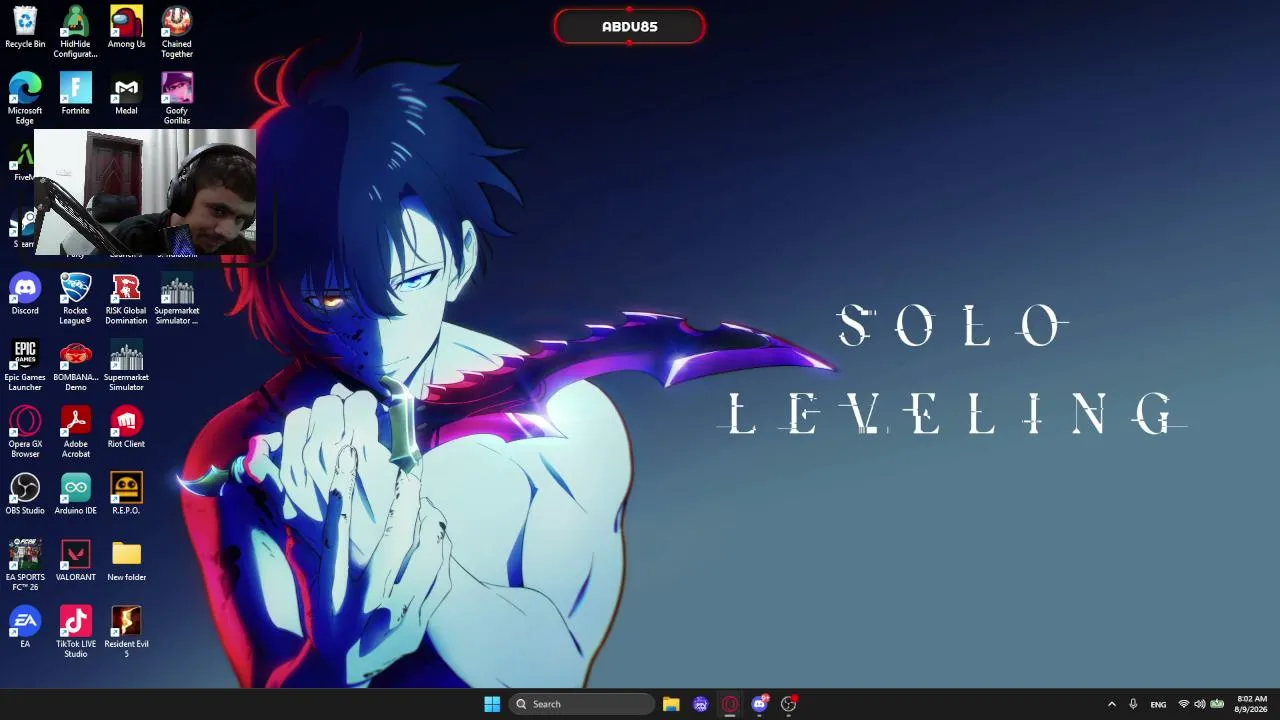Click the ABDU85 name badge
This screenshot has width=1280, height=720.
pos(630,27)
